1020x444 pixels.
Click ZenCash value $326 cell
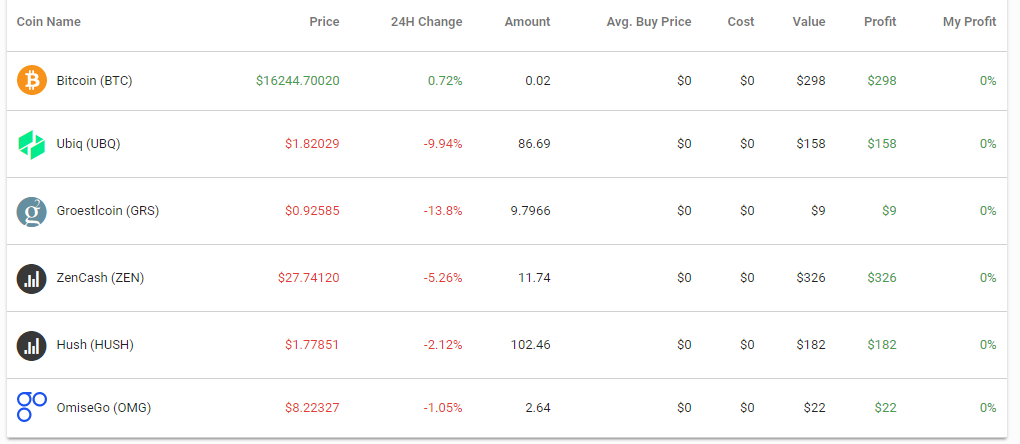[x=811, y=278]
